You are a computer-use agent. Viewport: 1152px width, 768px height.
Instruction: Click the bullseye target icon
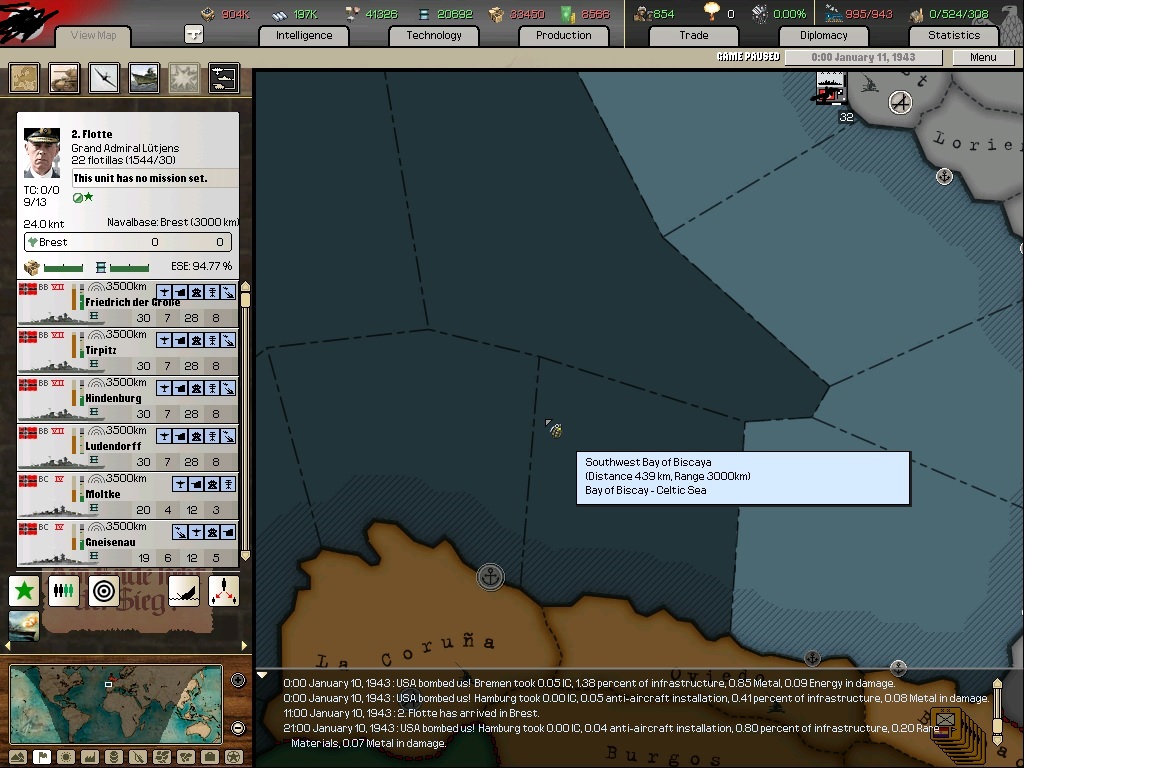pos(104,591)
